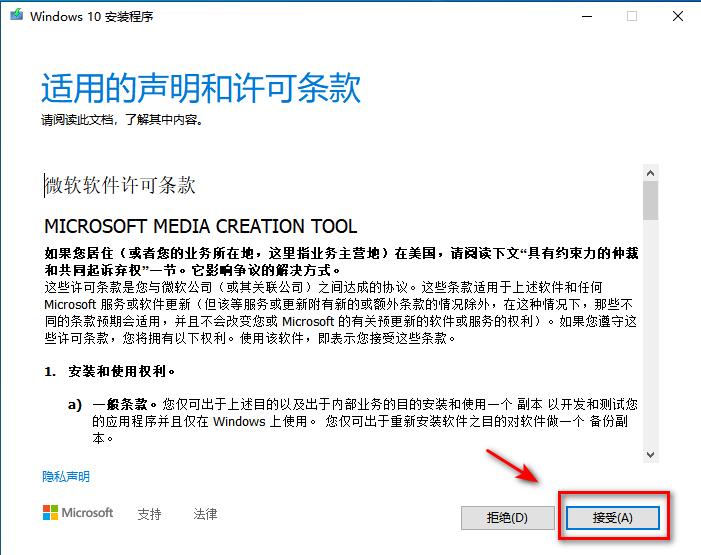The width and height of the screenshot is (701, 555).
Task: Click the license scrollbar up arrow
Action: (650, 173)
